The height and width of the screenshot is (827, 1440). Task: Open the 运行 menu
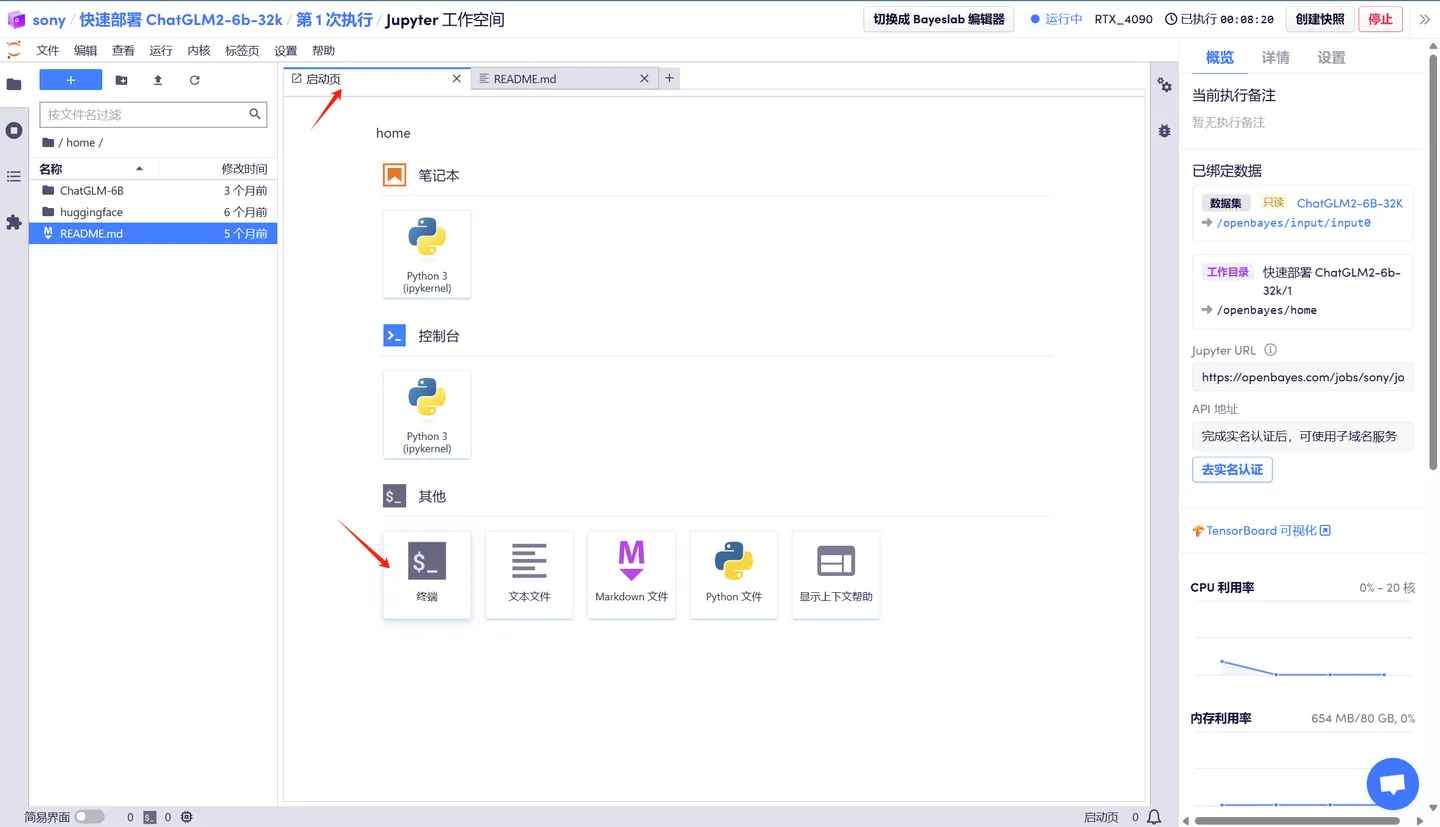tap(161, 50)
